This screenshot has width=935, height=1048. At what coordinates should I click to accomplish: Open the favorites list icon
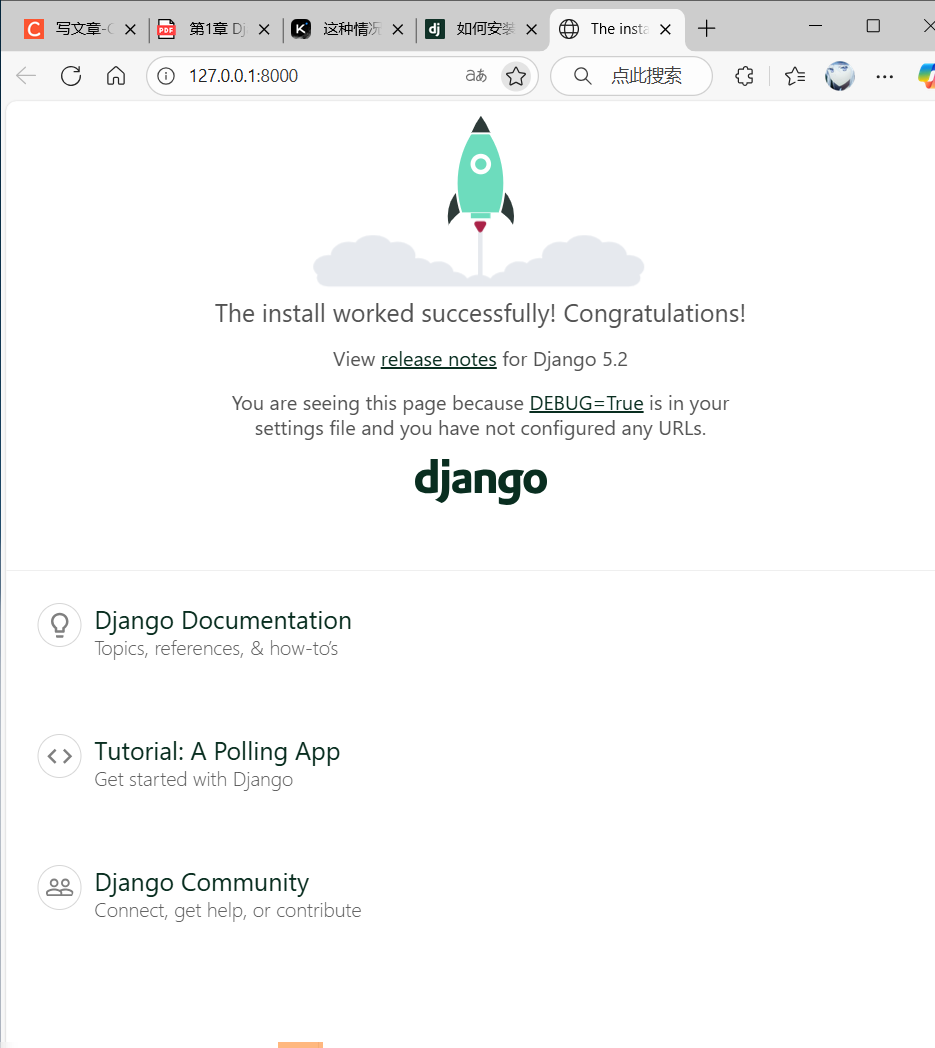click(795, 76)
